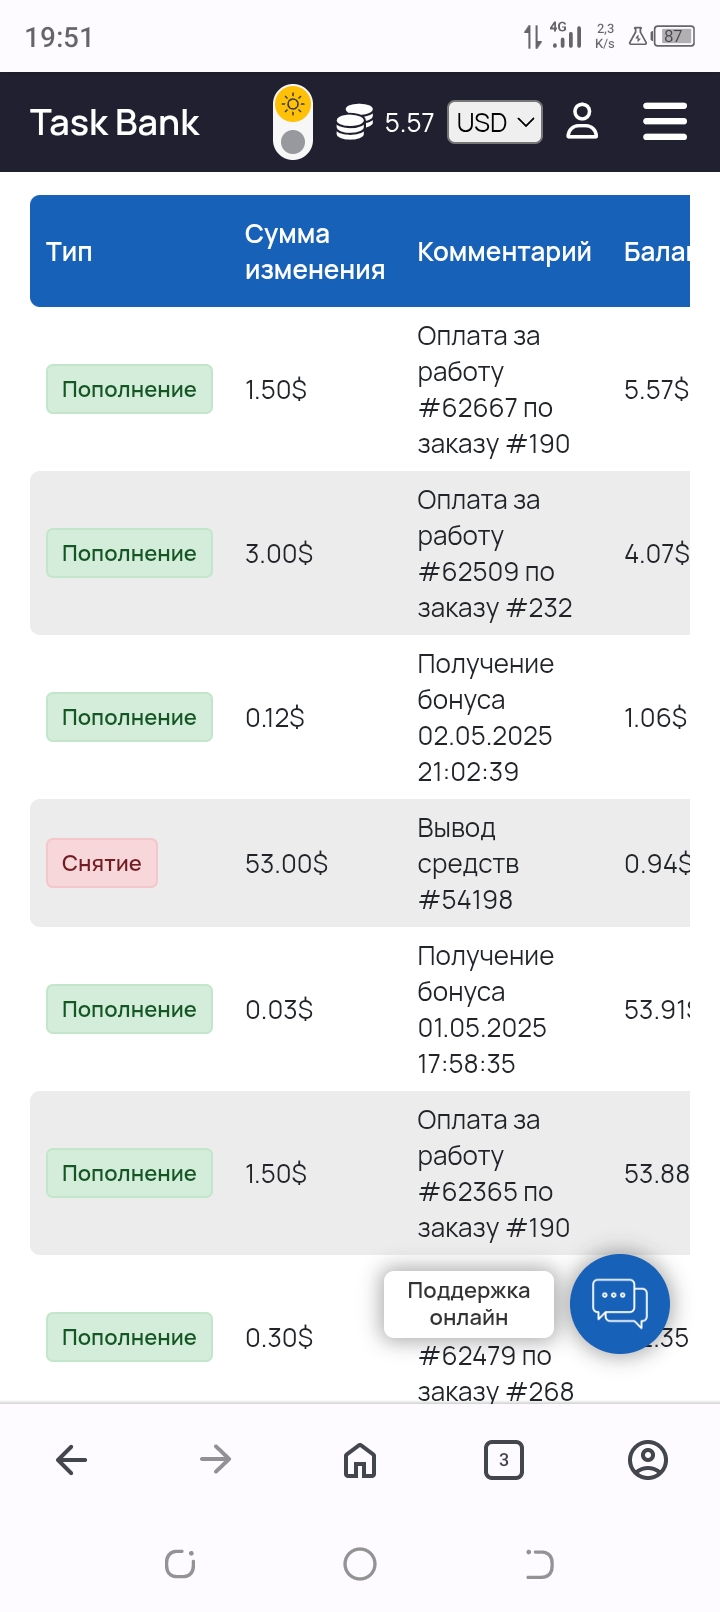The image size is (720, 1612).
Task: Tap the 'Поддержка онлайн' label
Action: click(x=469, y=1303)
